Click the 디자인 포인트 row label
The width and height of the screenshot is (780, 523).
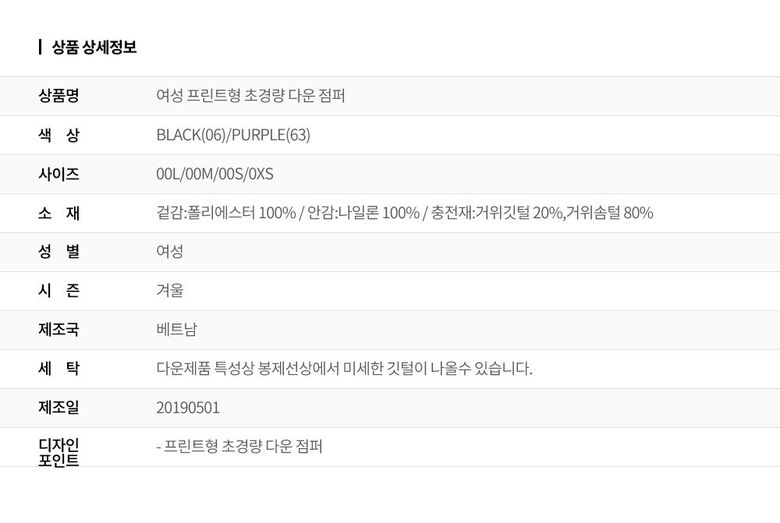pos(59,453)
